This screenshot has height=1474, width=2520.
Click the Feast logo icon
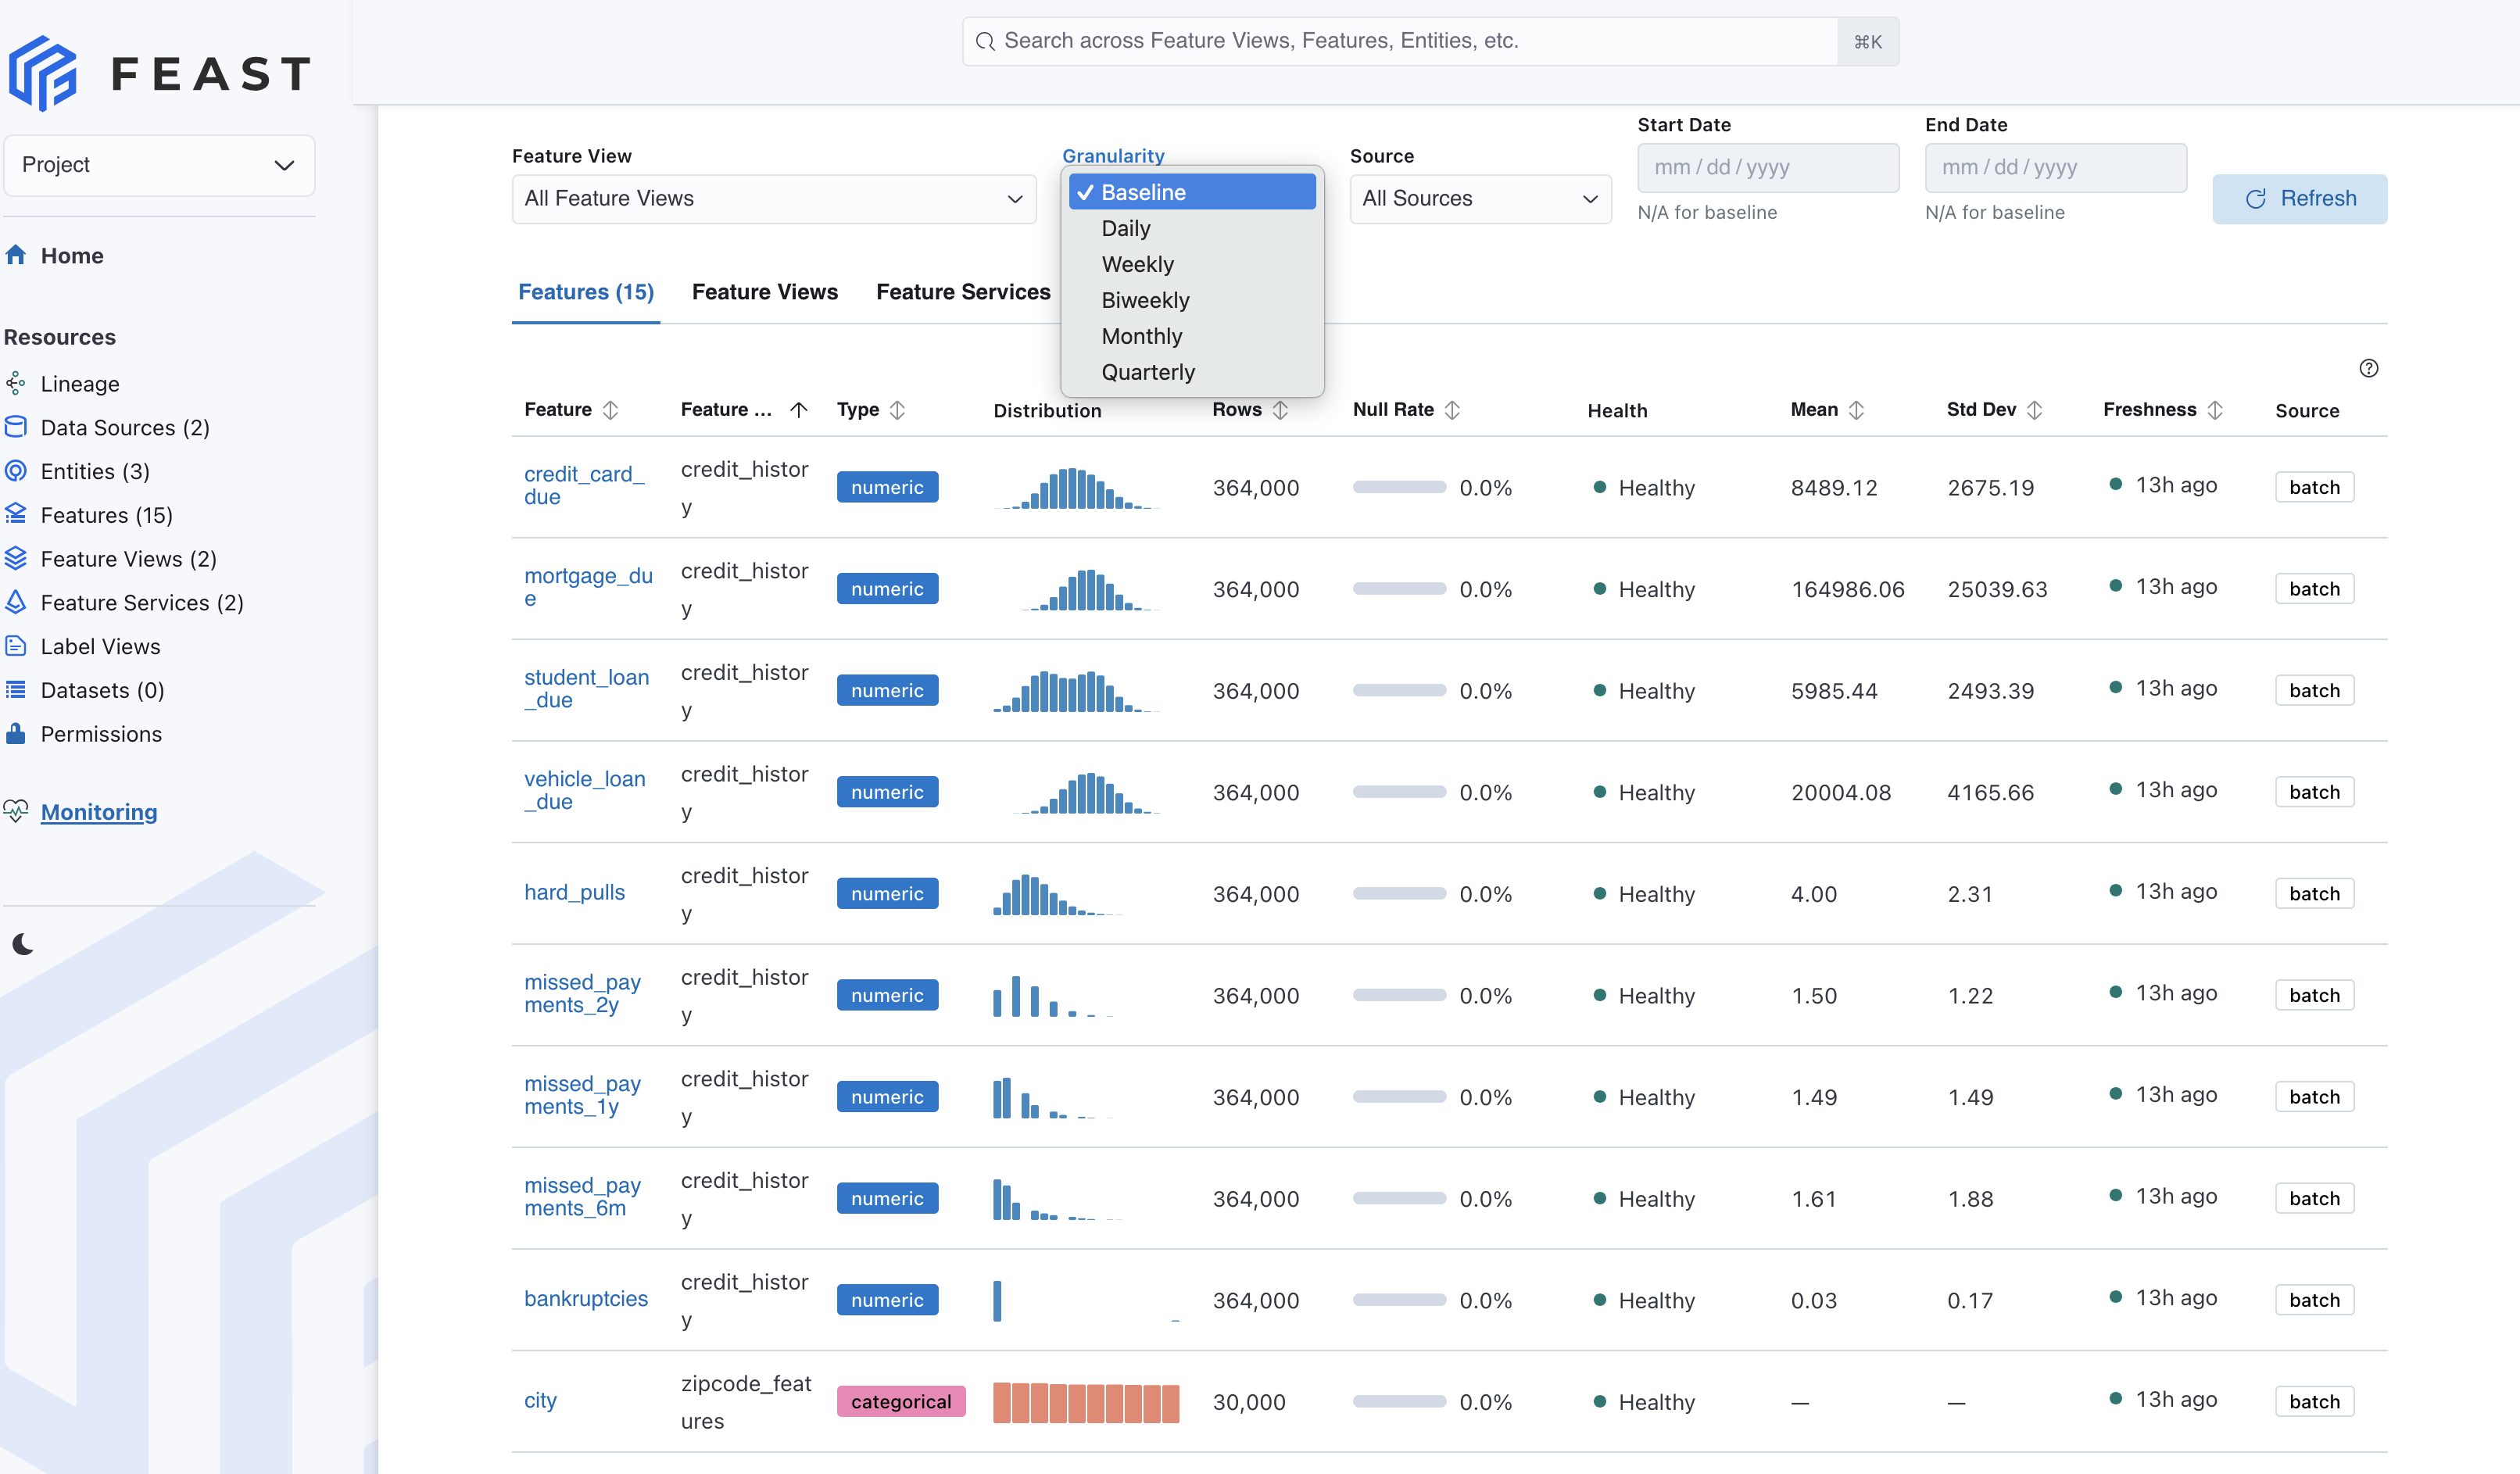(x=42, y=73)
